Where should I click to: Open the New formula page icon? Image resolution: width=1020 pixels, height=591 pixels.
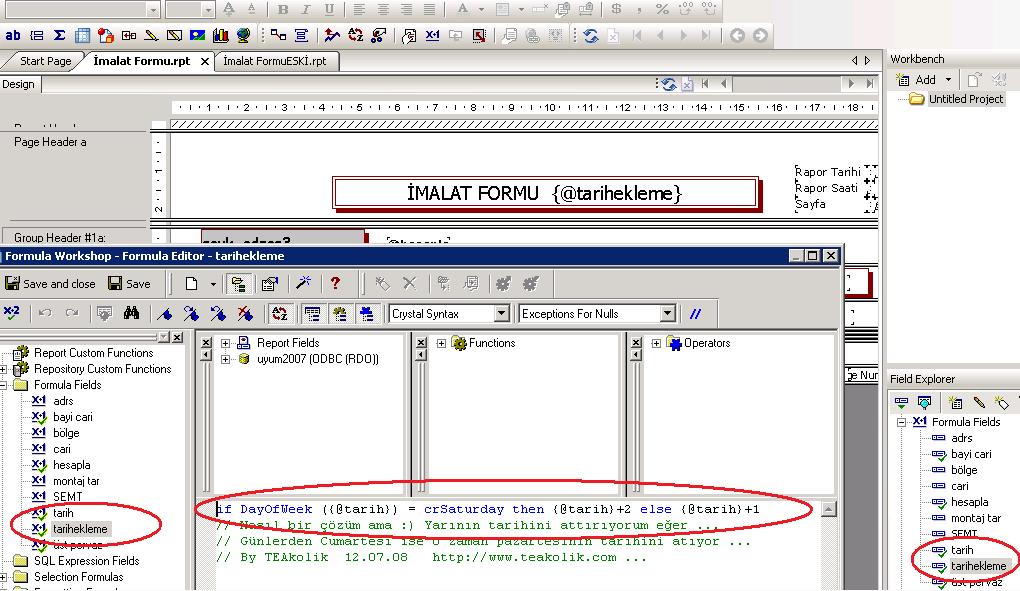tap(191, 283)
